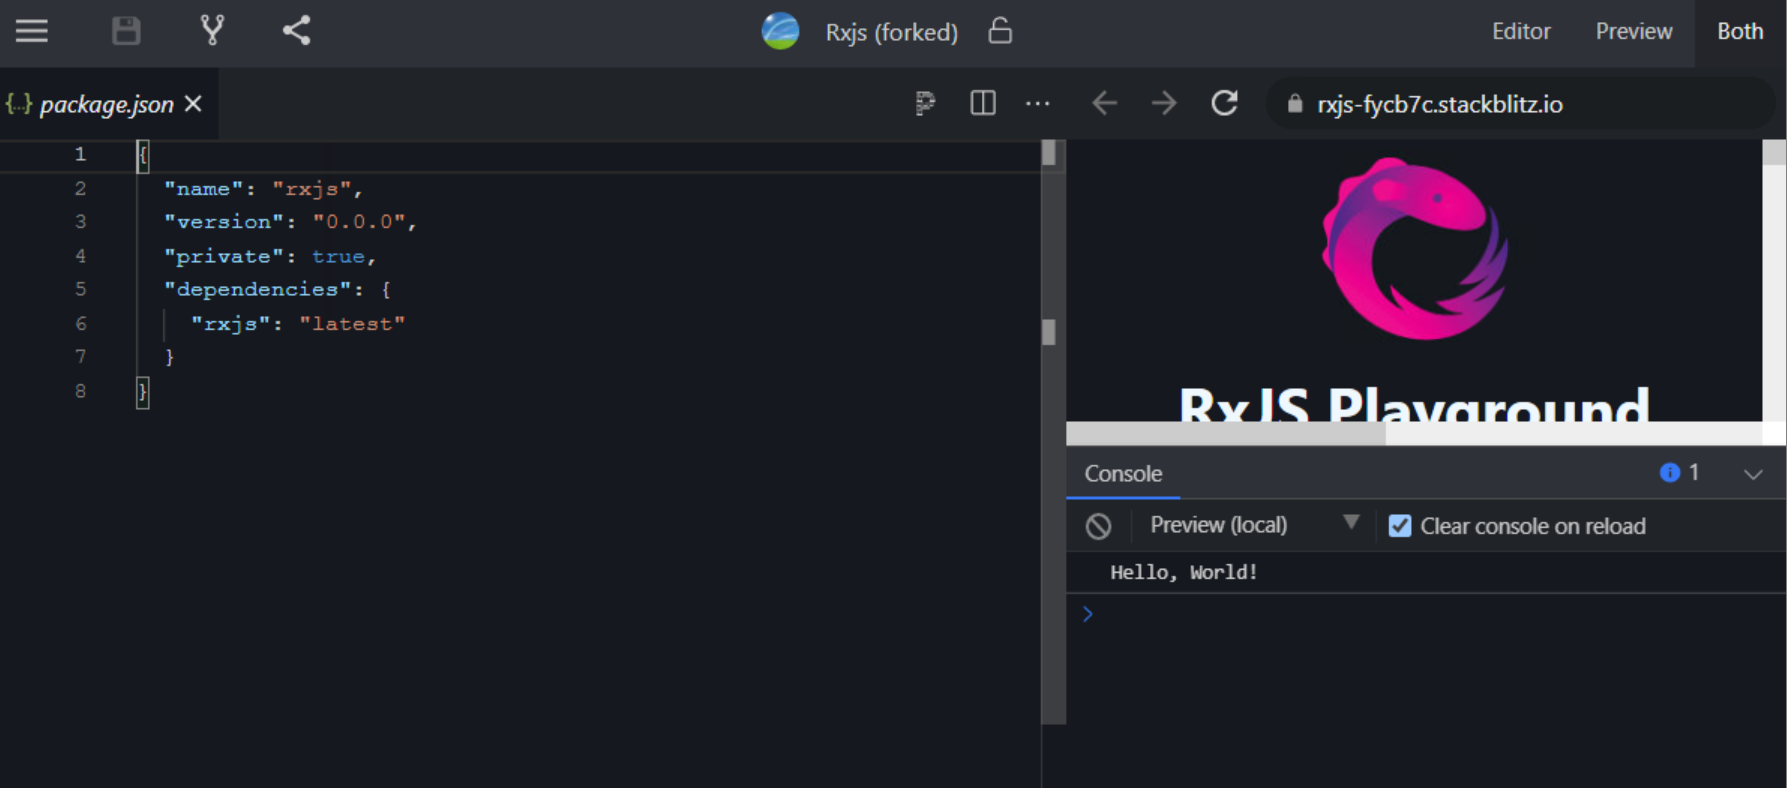Click the Prettier format icon
Viewport: 1787px width, 788px height.
pos(925,103)
